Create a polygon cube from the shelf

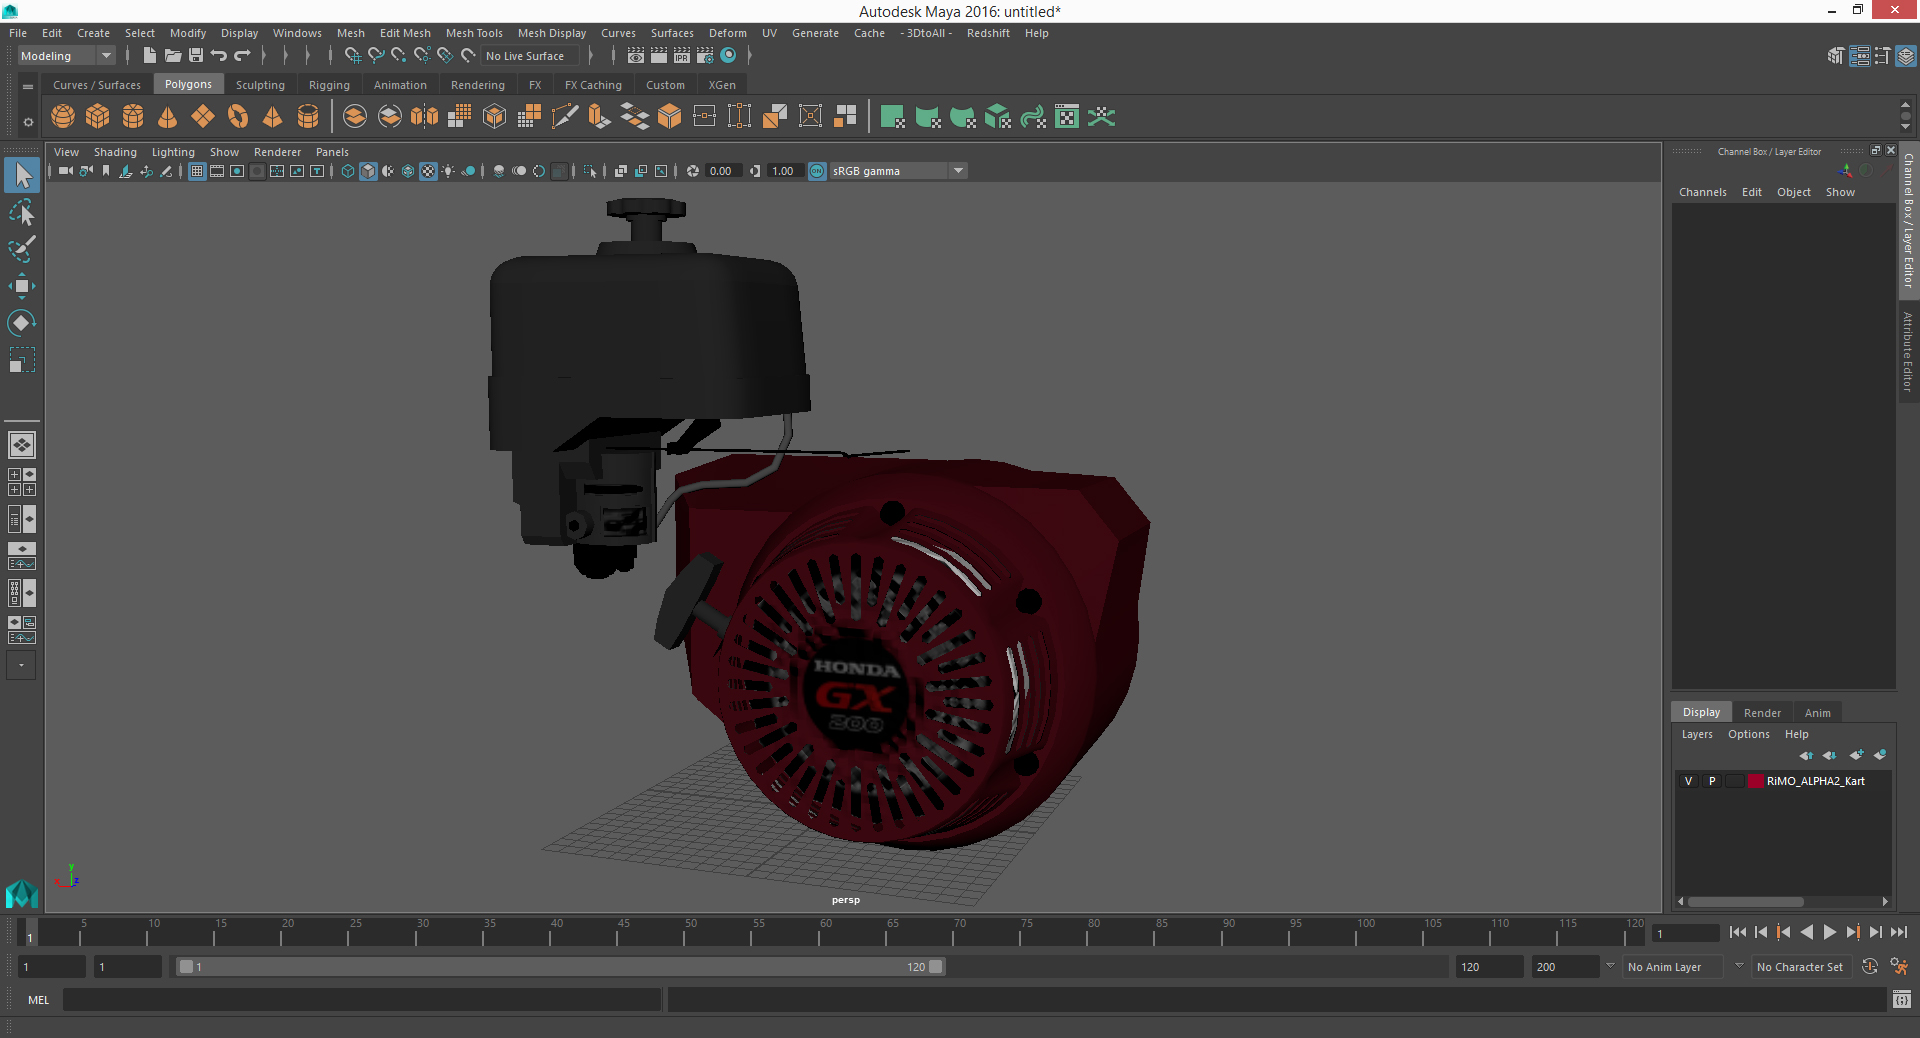pyautogui.click(x=98, y=117)
